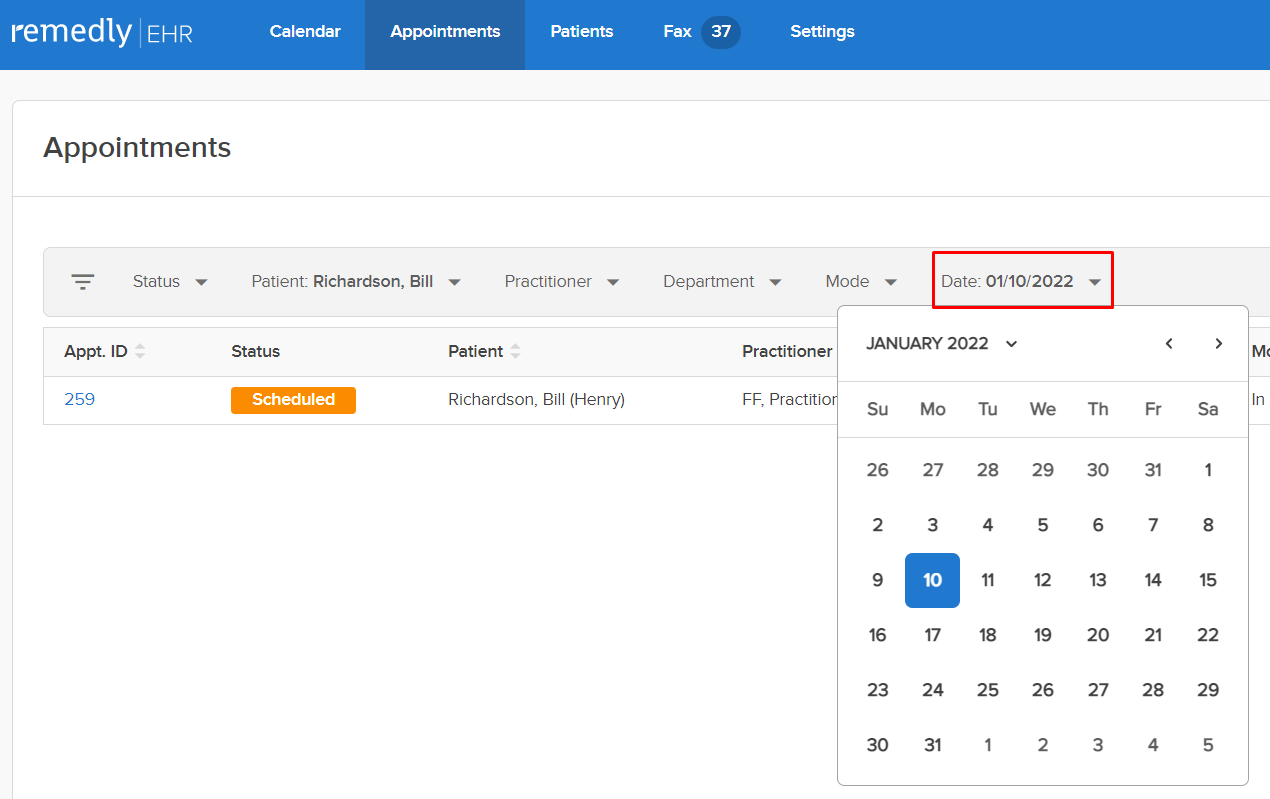1270x799 pixels.
Task: Choose January 31 in the calendar
Action: pyautogui.click(x=933, y=745)
